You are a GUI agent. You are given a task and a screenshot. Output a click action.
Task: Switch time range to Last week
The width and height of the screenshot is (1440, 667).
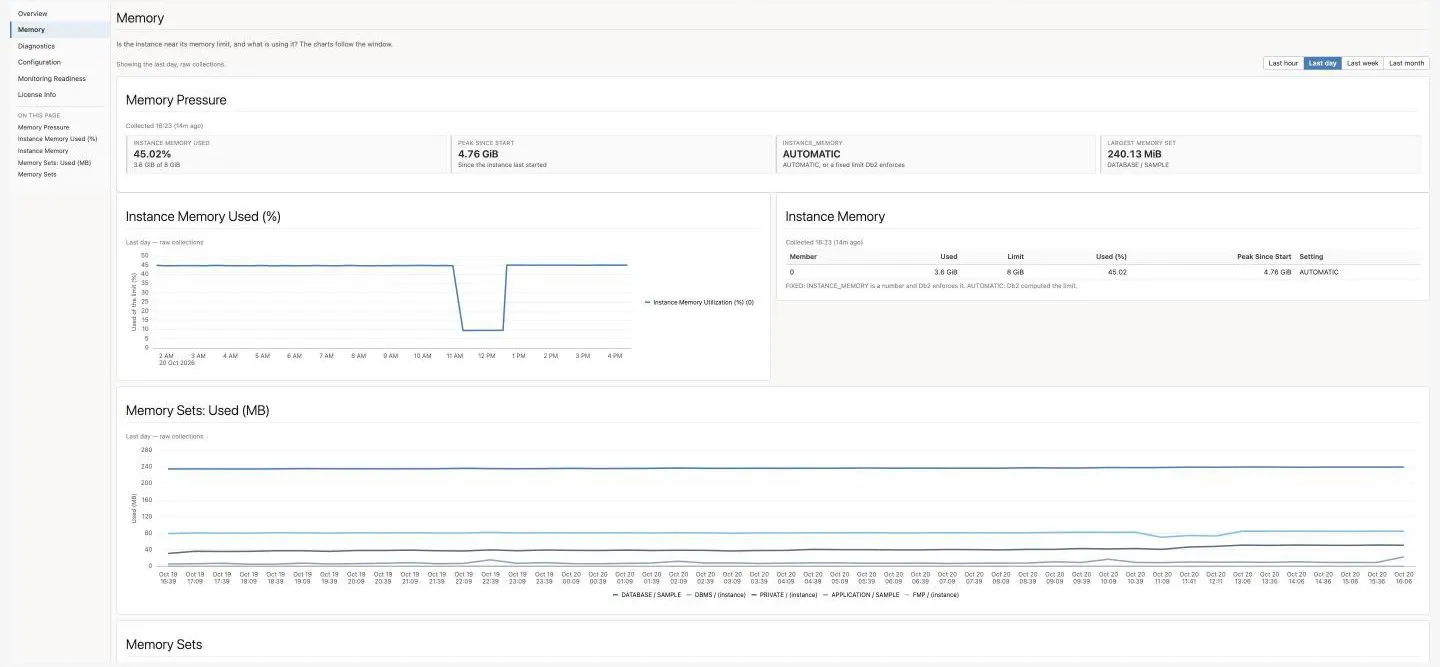tap(1362, 63)
